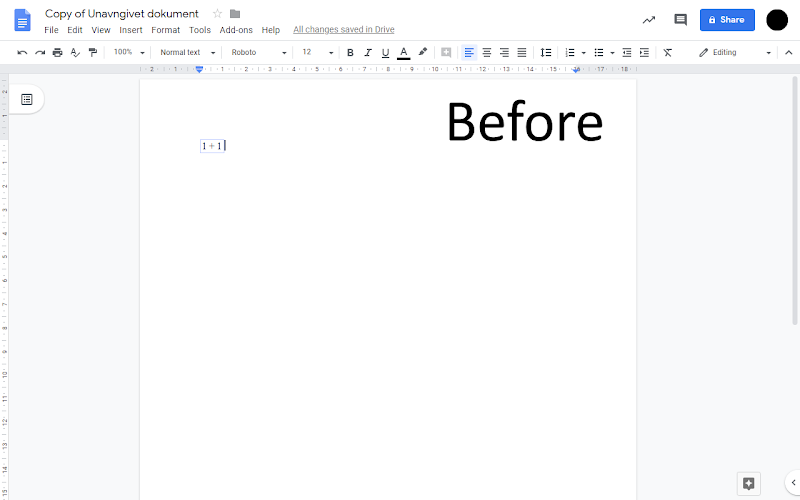Align text to the right

pyautogui.click(x=504, y=53)
